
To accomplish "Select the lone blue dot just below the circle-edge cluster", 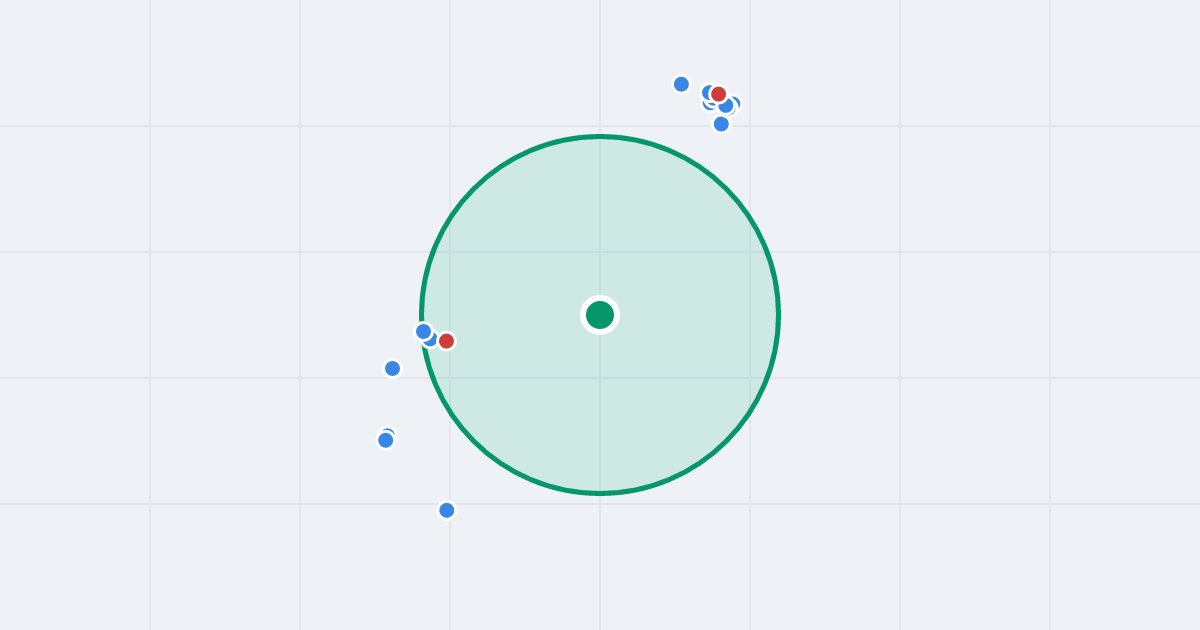I will click(x=393, y=368).
